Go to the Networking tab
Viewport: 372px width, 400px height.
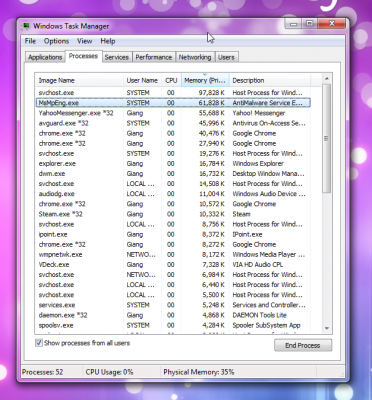pyautogui.click(x=195, y=57)
